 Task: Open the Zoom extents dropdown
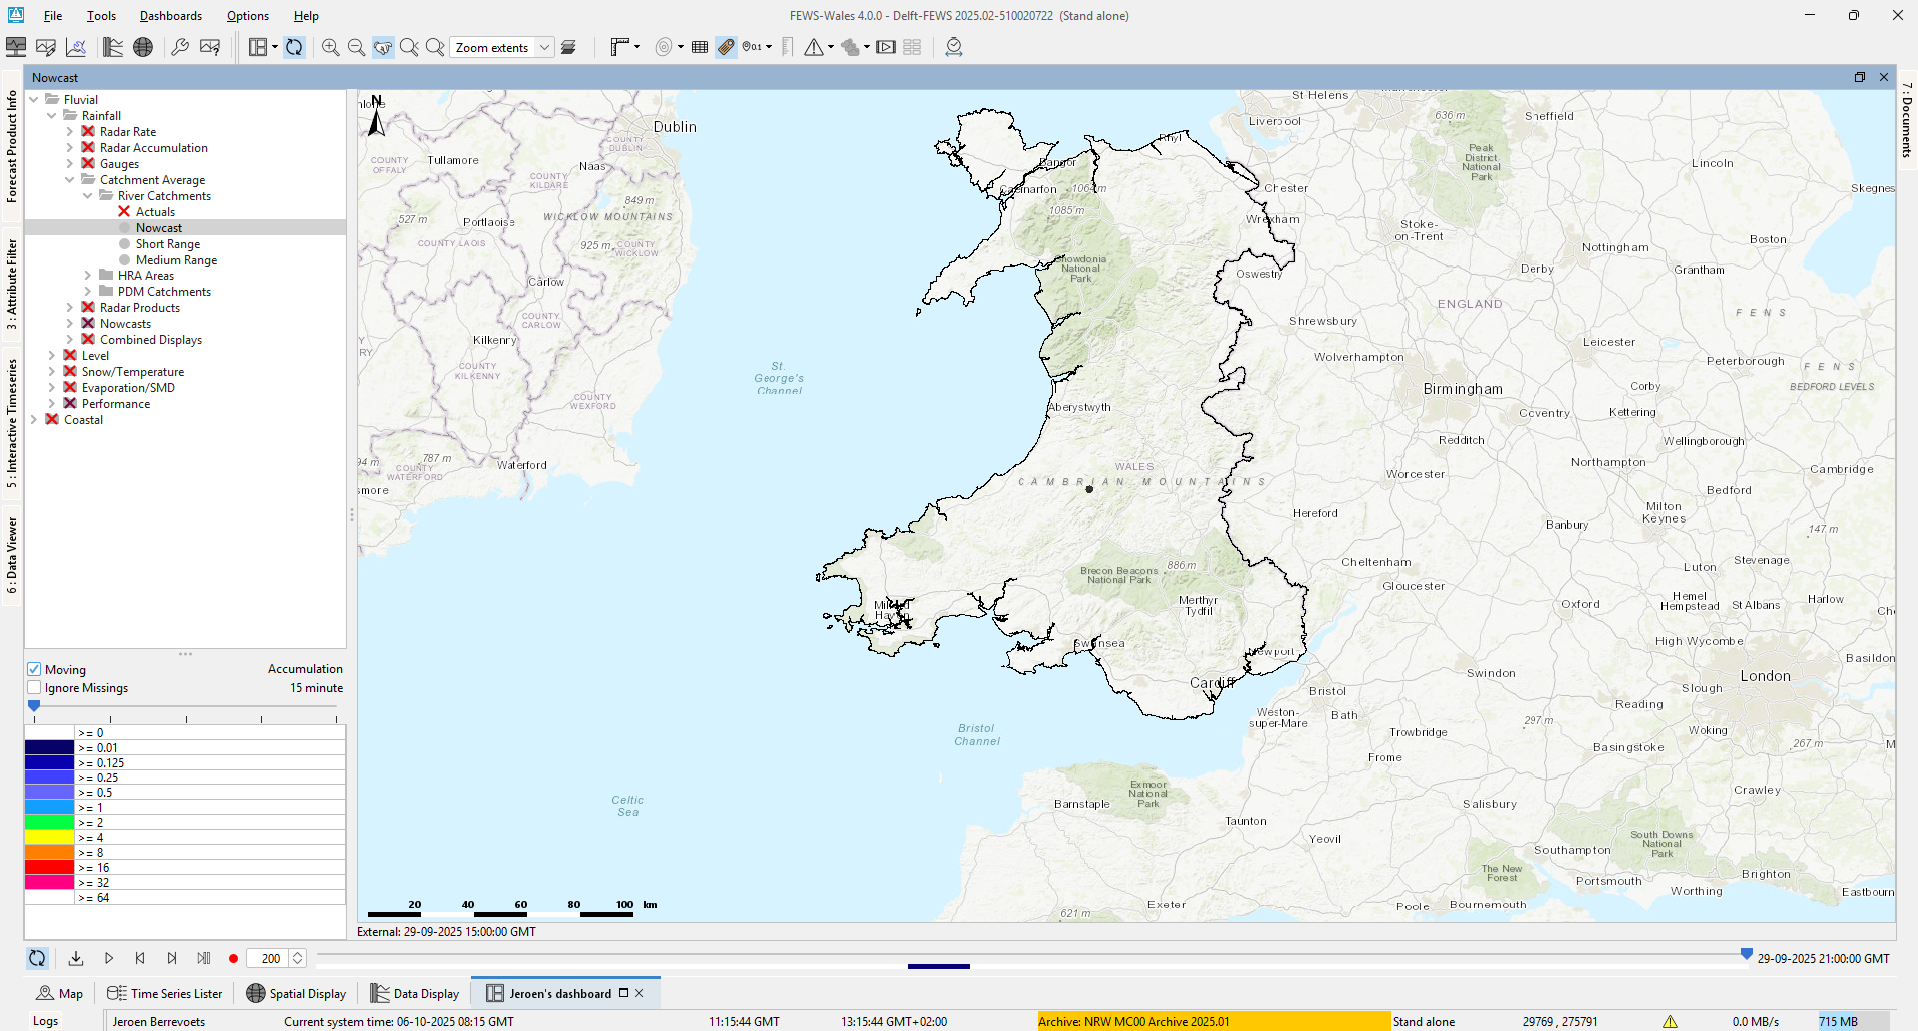pos(544,47)
